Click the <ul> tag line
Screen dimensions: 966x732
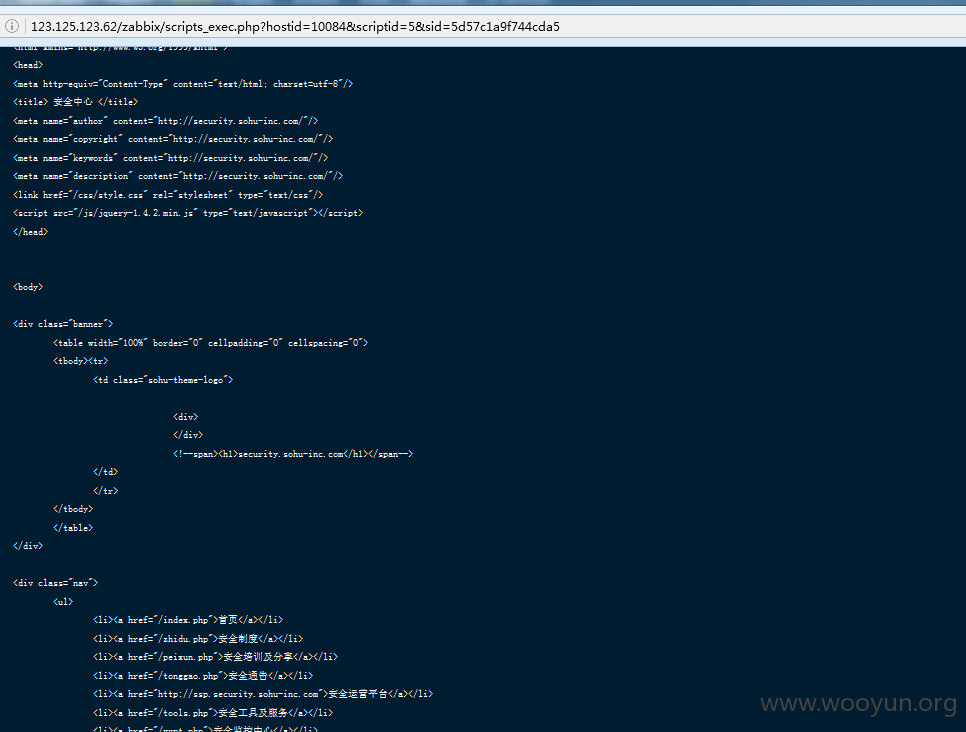(63, 601)
